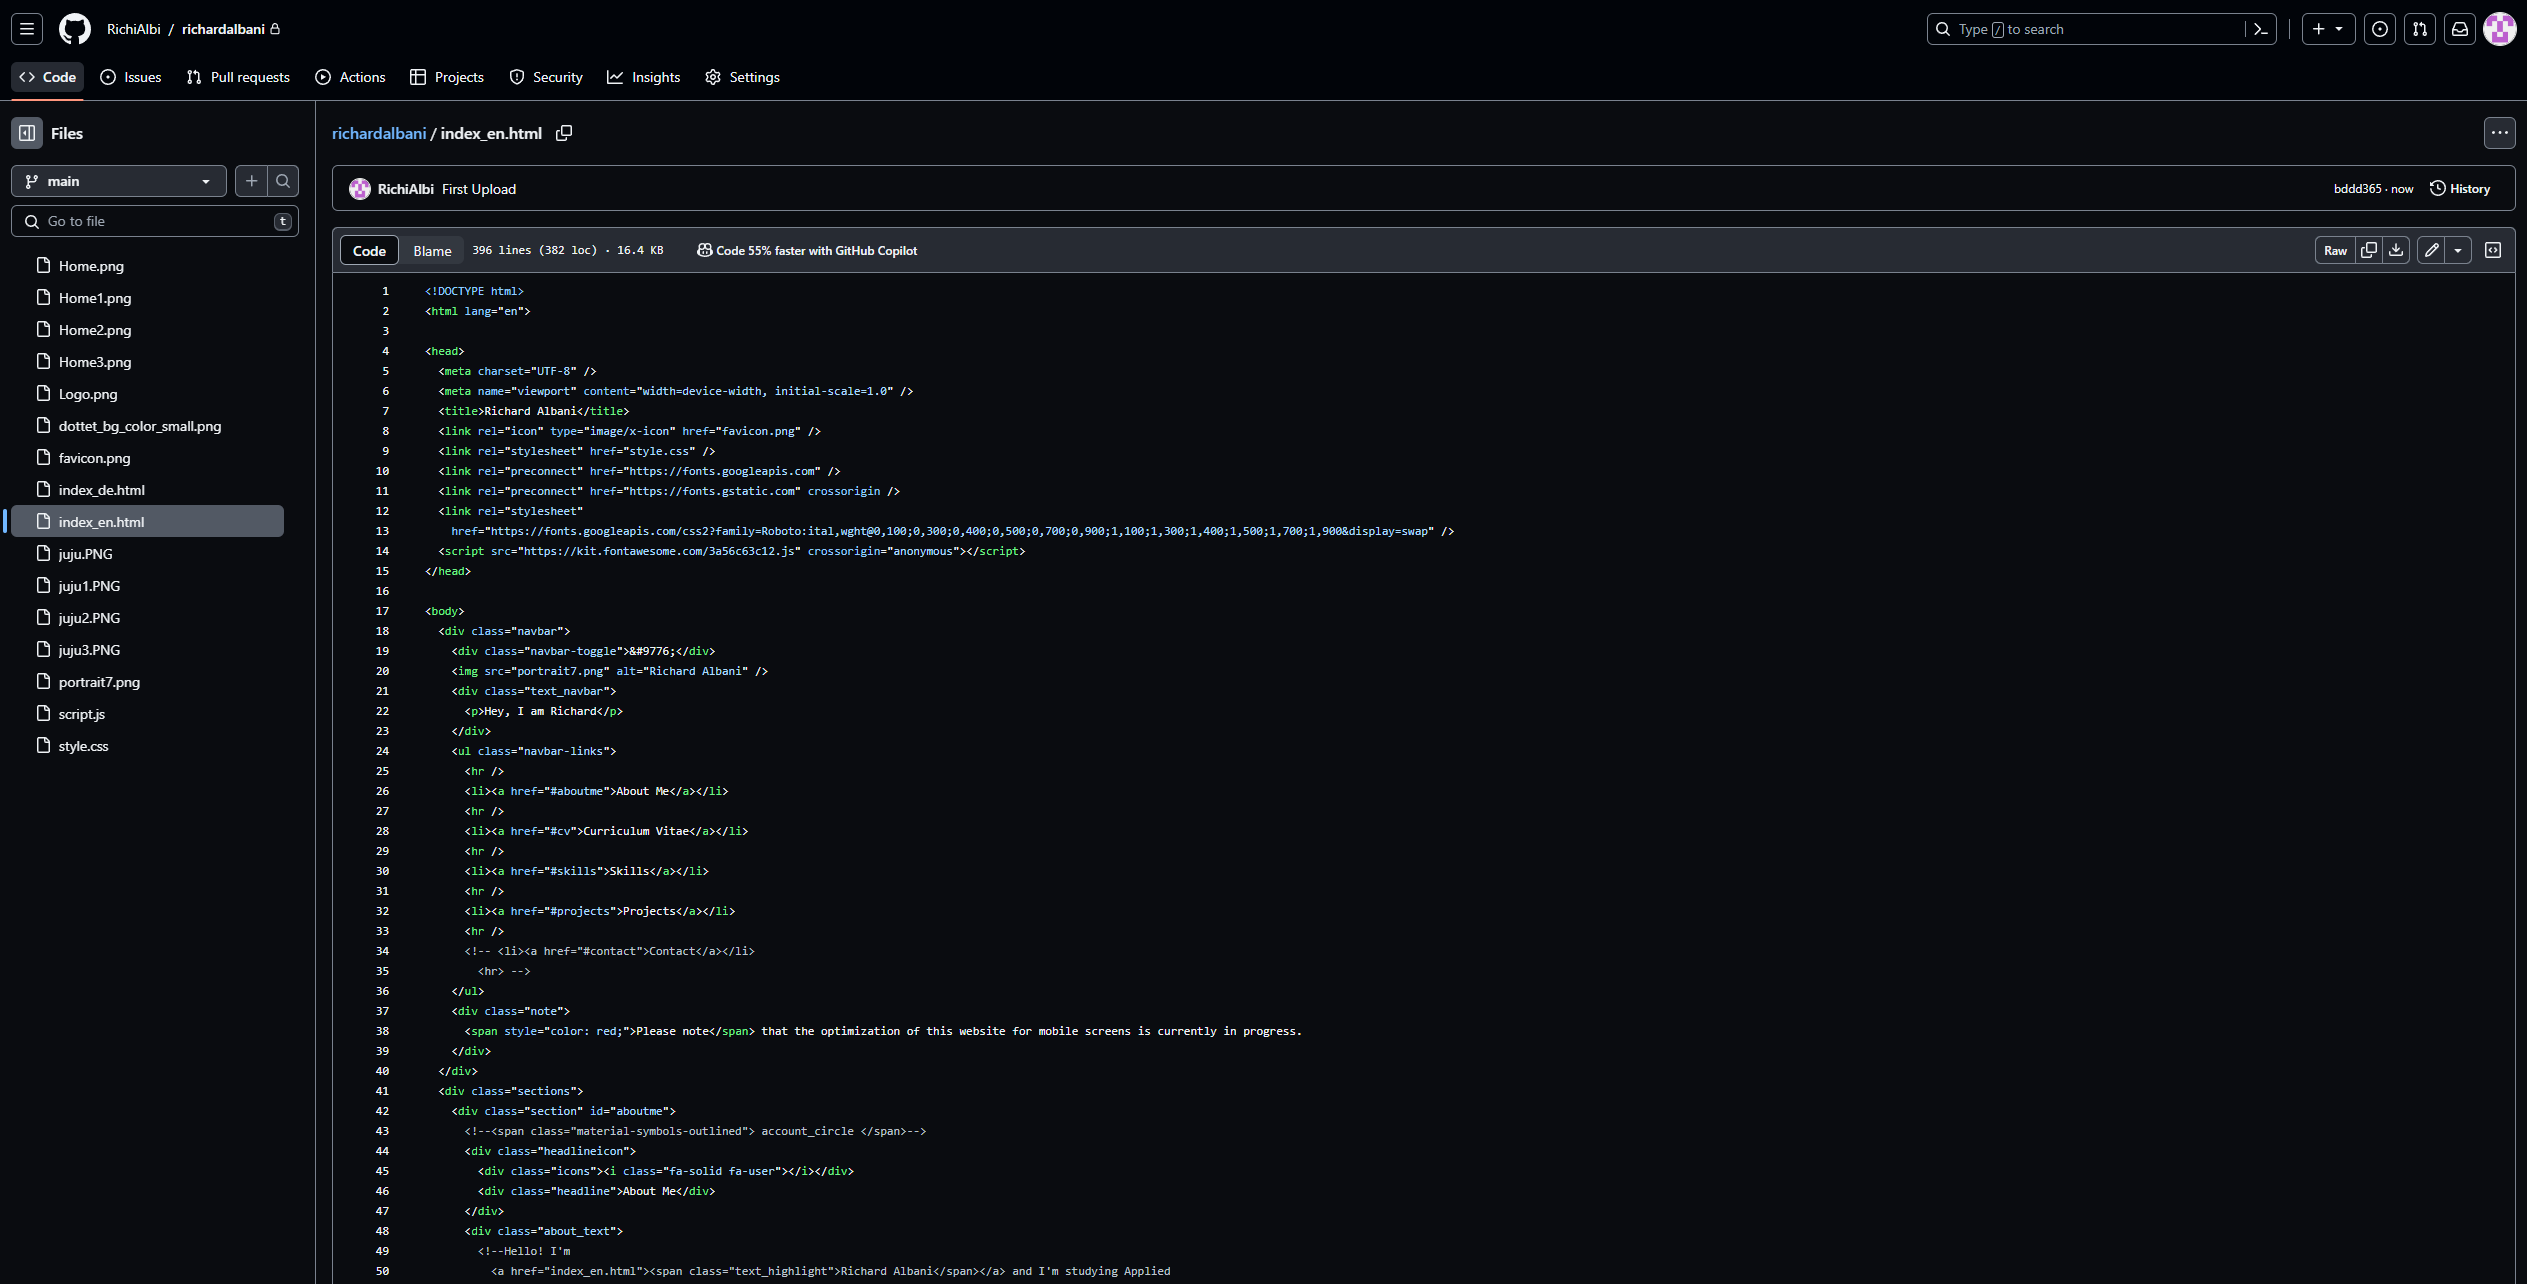Search files with magnifier icon

[283, 181]
